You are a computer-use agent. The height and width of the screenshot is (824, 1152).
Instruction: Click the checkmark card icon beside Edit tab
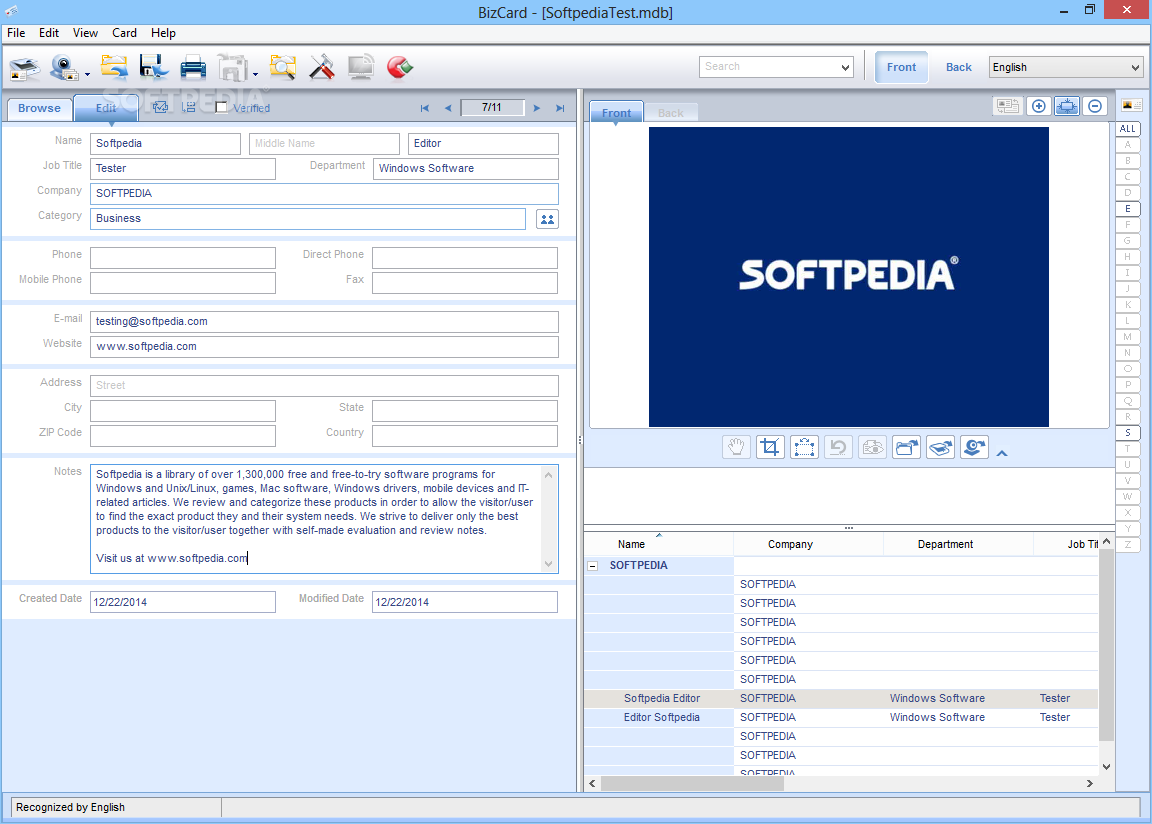(160, 107)
